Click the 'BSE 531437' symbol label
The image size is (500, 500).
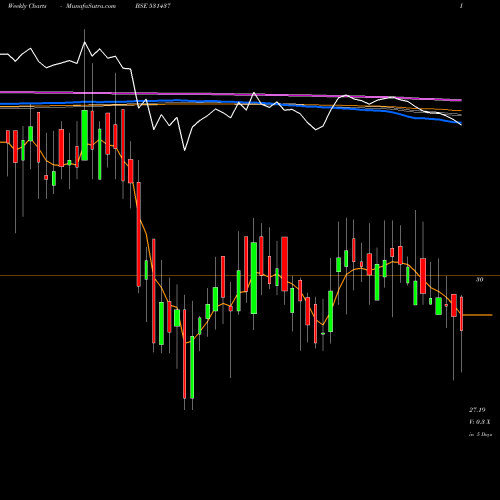click(153, 6)
